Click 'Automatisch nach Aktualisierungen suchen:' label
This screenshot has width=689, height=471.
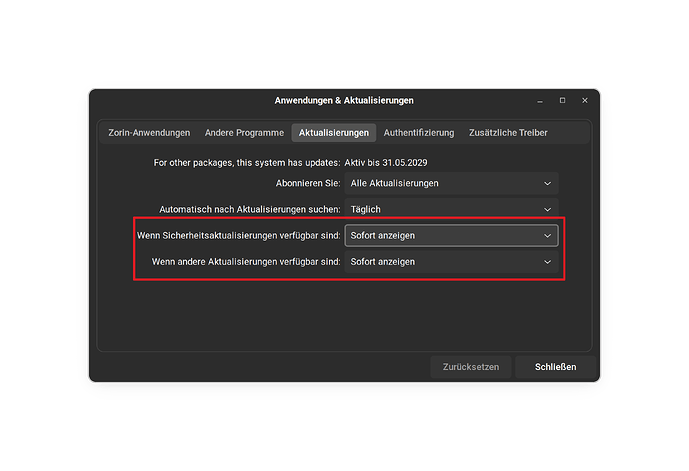(250, 210)
